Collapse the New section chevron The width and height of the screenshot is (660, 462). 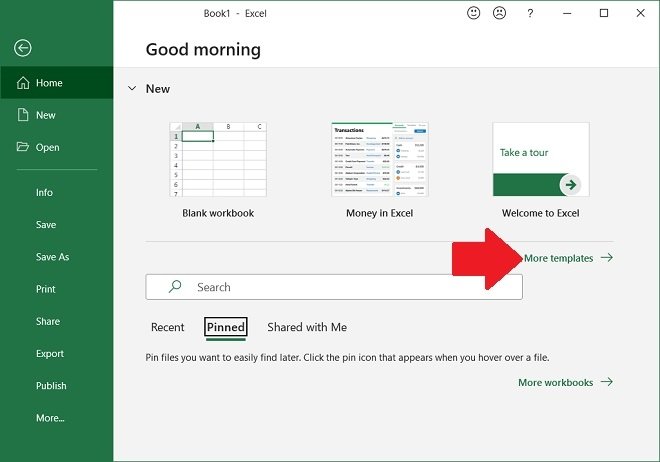click(x=132, y=88)
